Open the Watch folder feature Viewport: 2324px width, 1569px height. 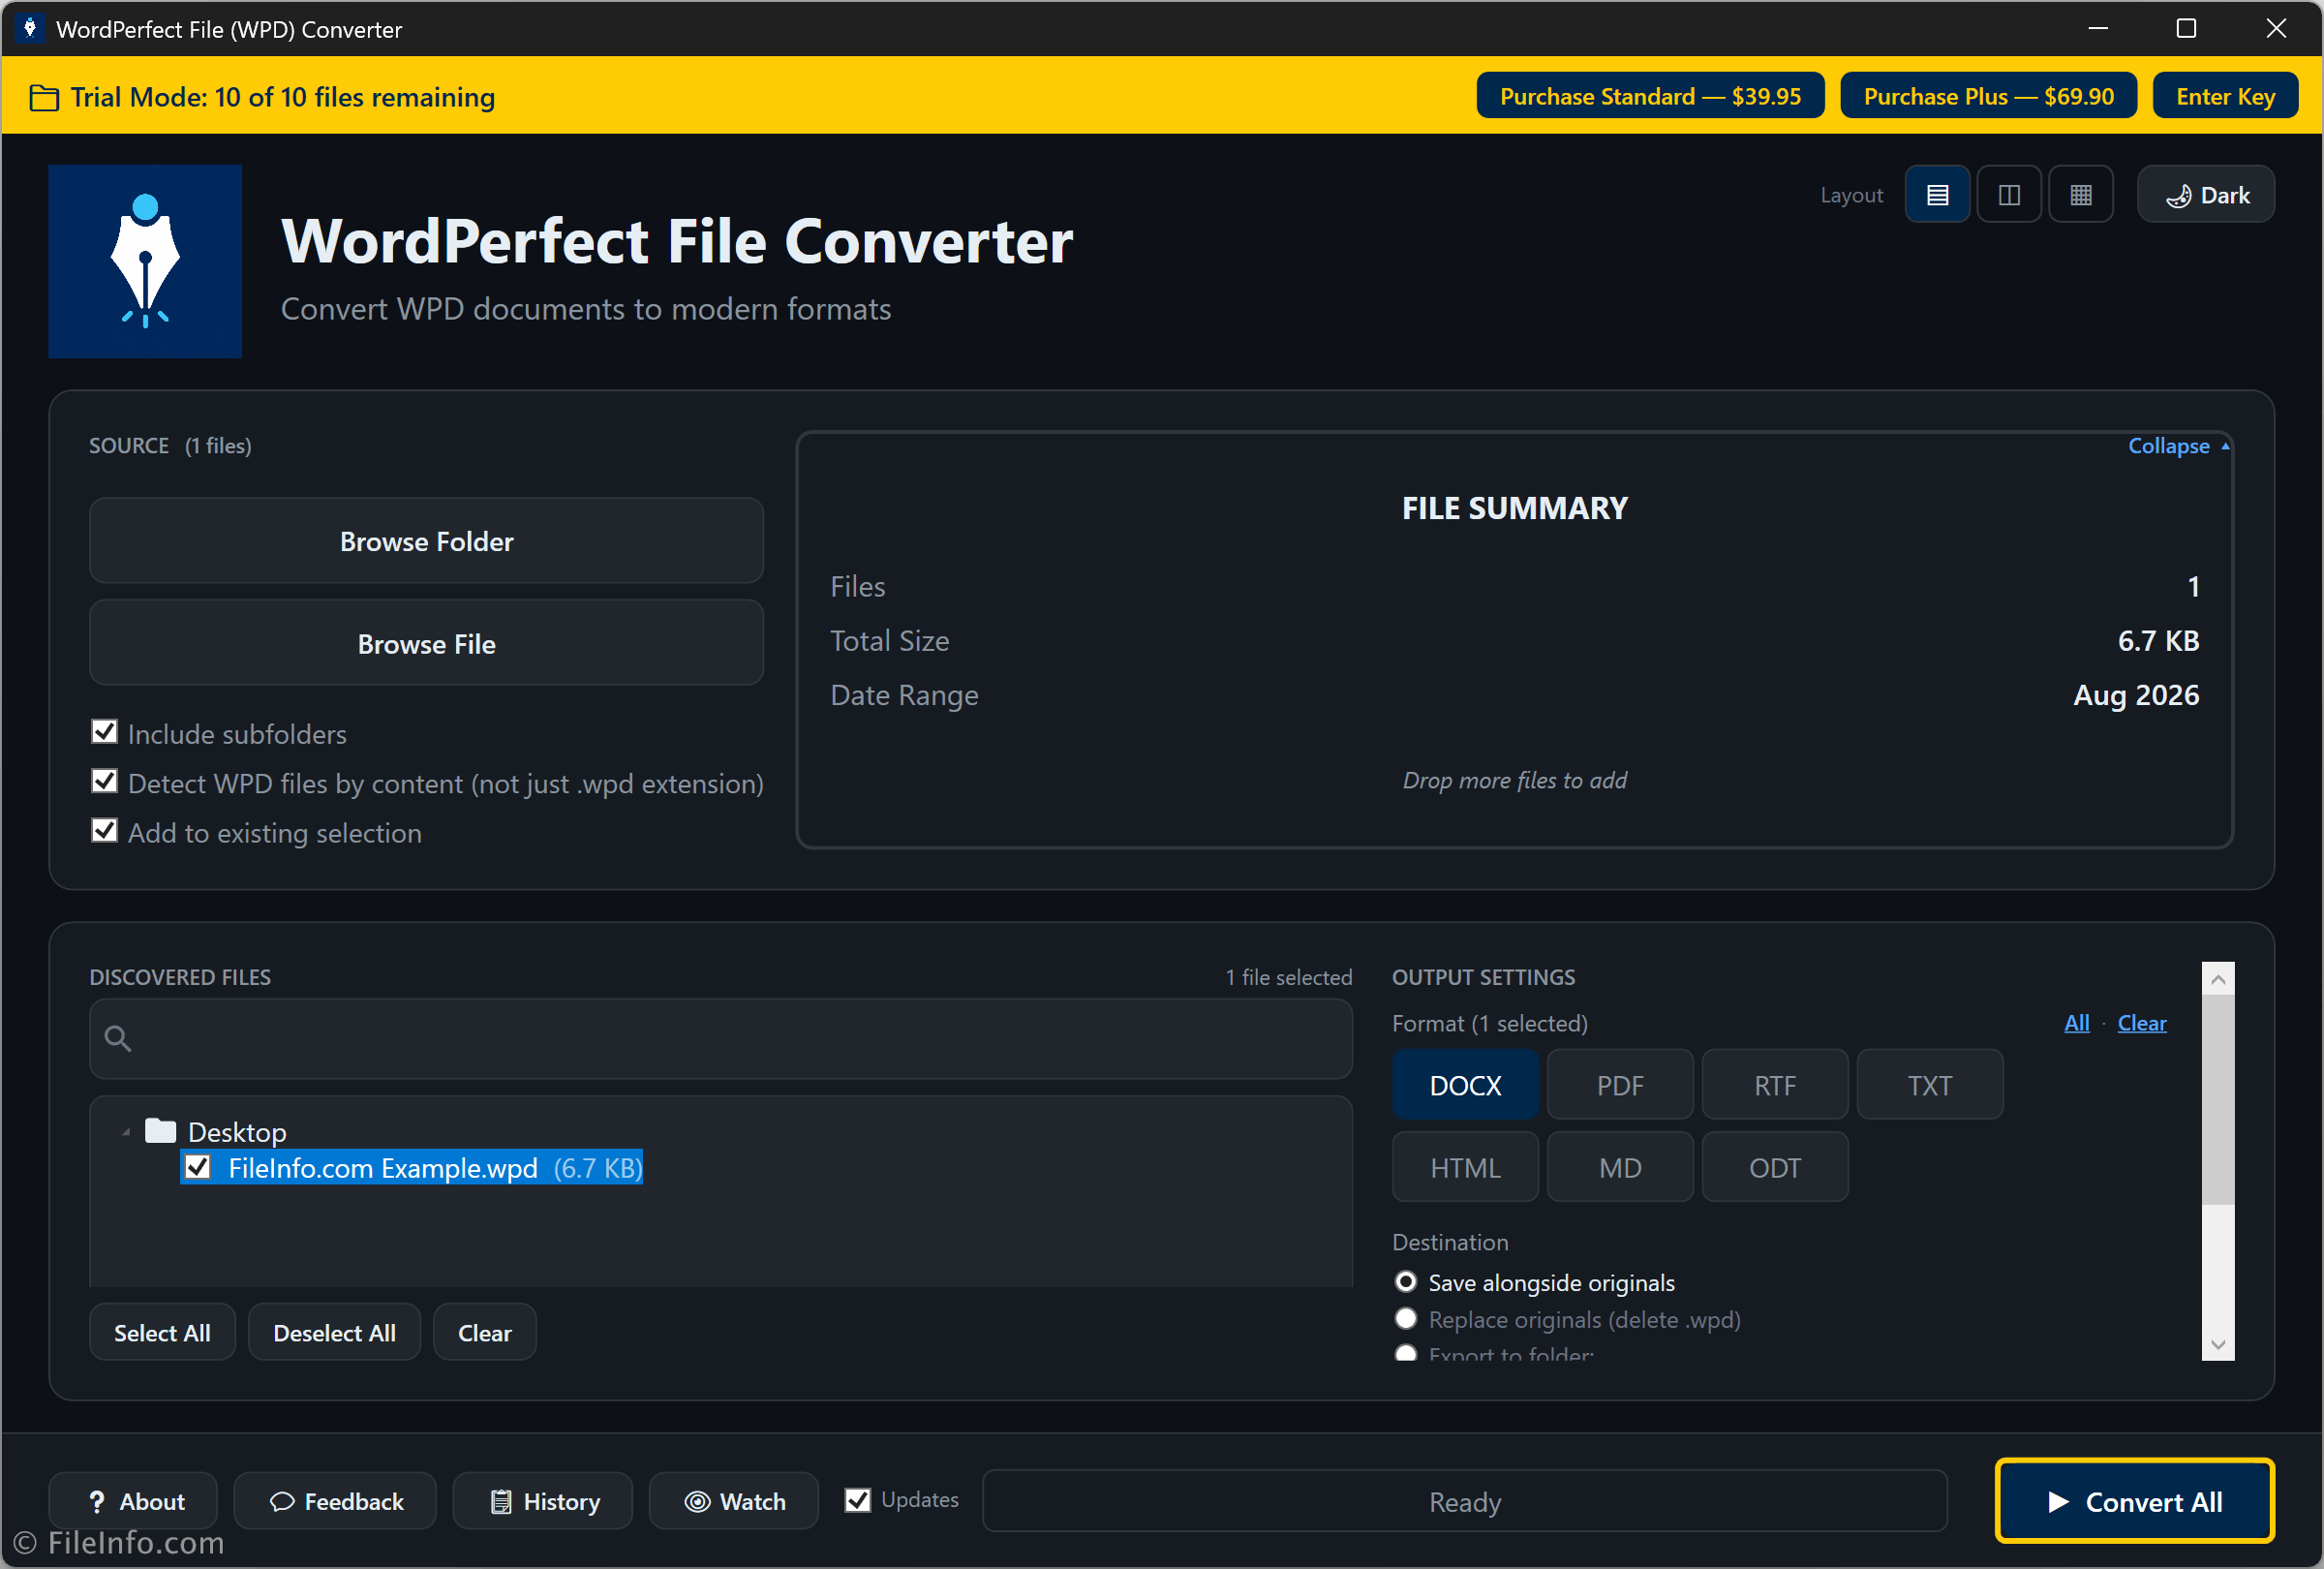click(x=734, y=1501)
